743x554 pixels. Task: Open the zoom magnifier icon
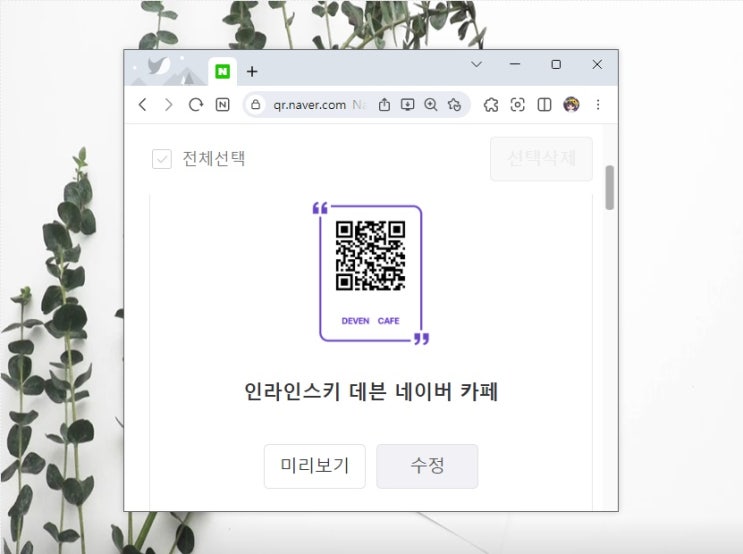(431, 104)
